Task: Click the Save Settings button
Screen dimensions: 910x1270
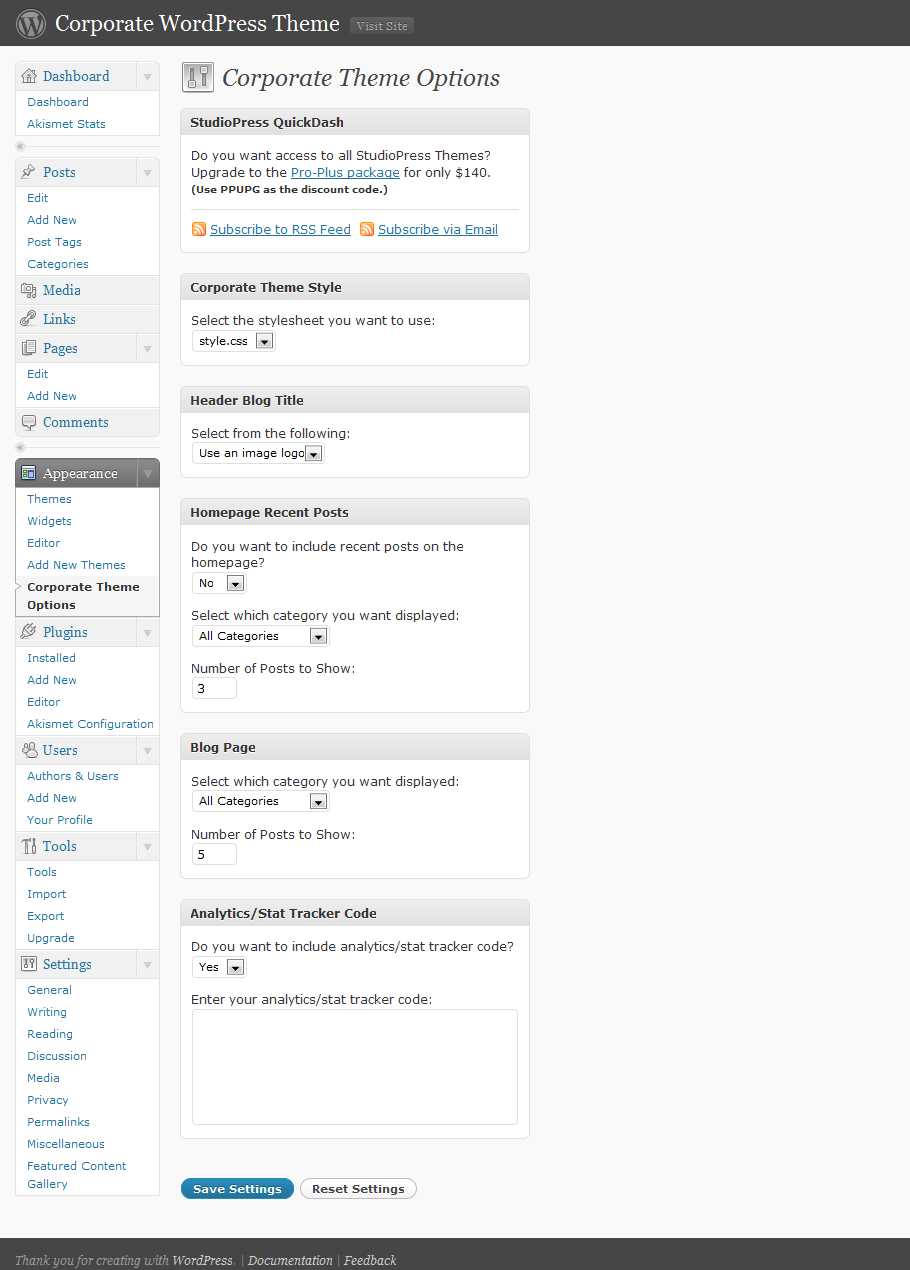Action: click(x=237, y=1189)
